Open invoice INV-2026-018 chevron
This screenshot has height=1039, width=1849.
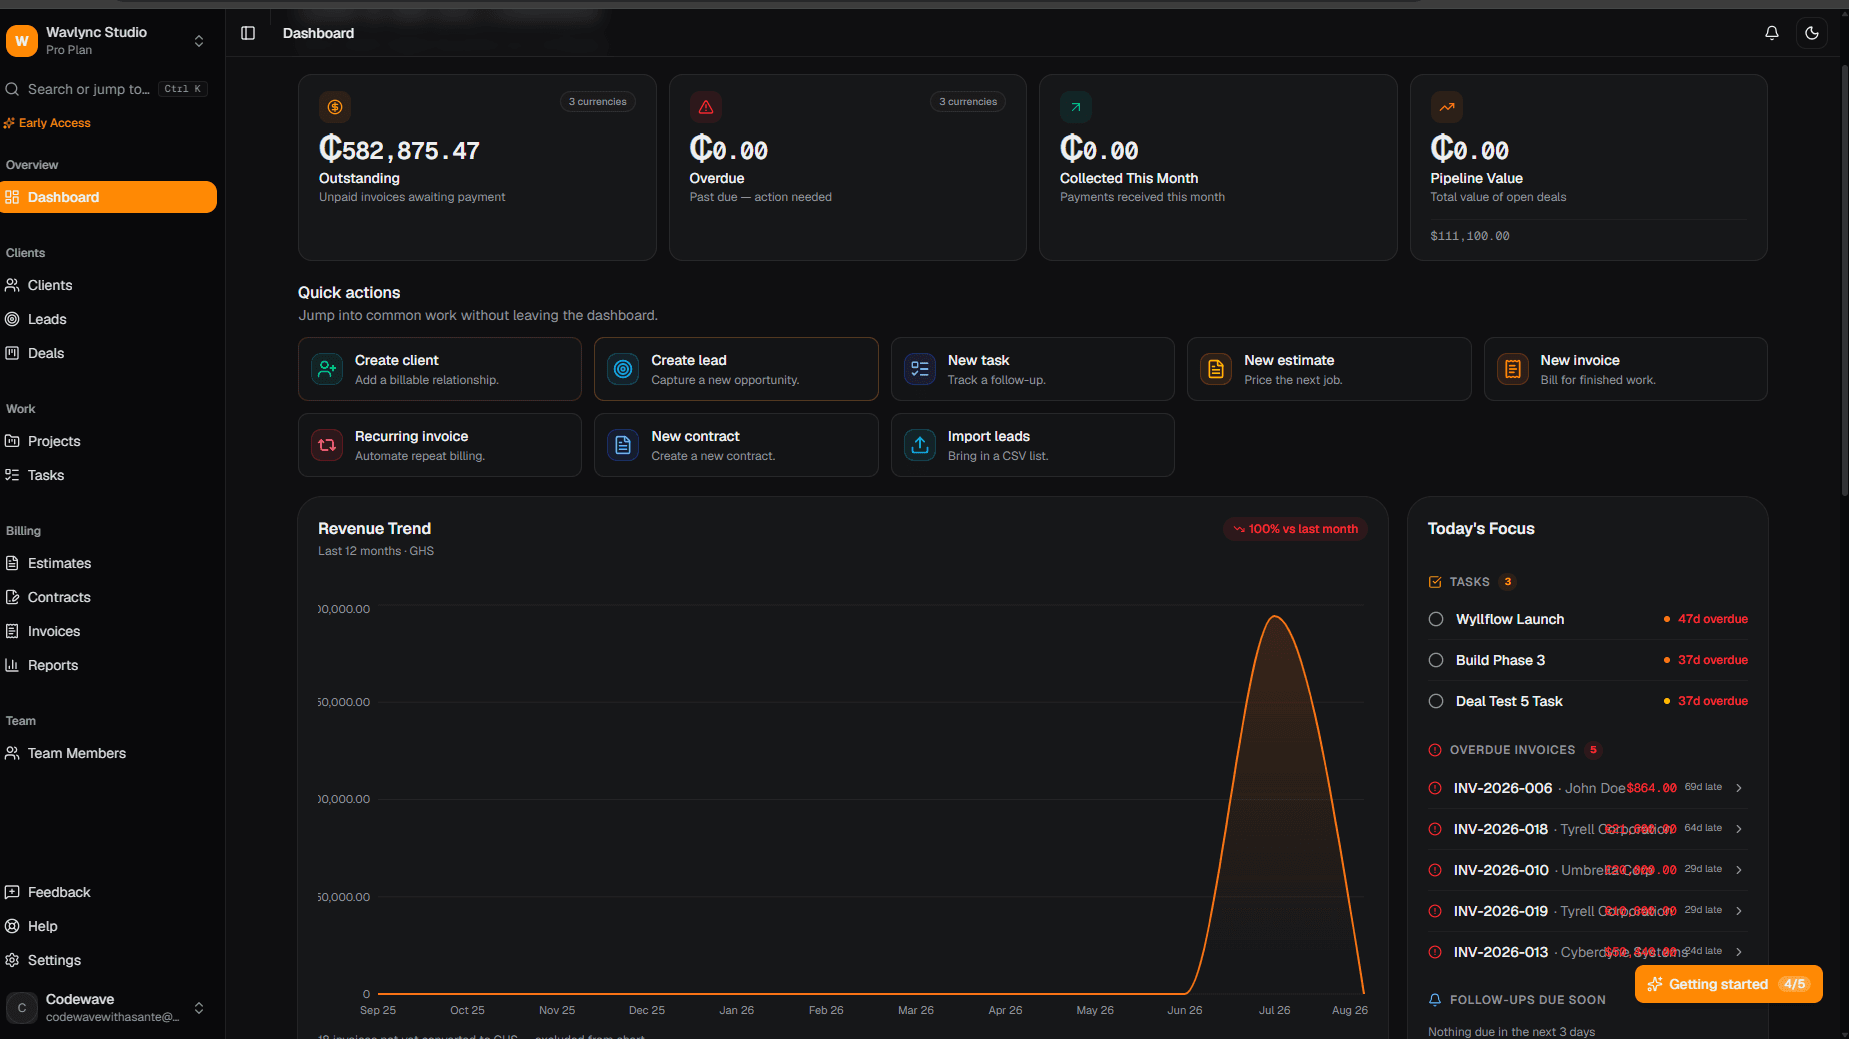click(1740, 829)
